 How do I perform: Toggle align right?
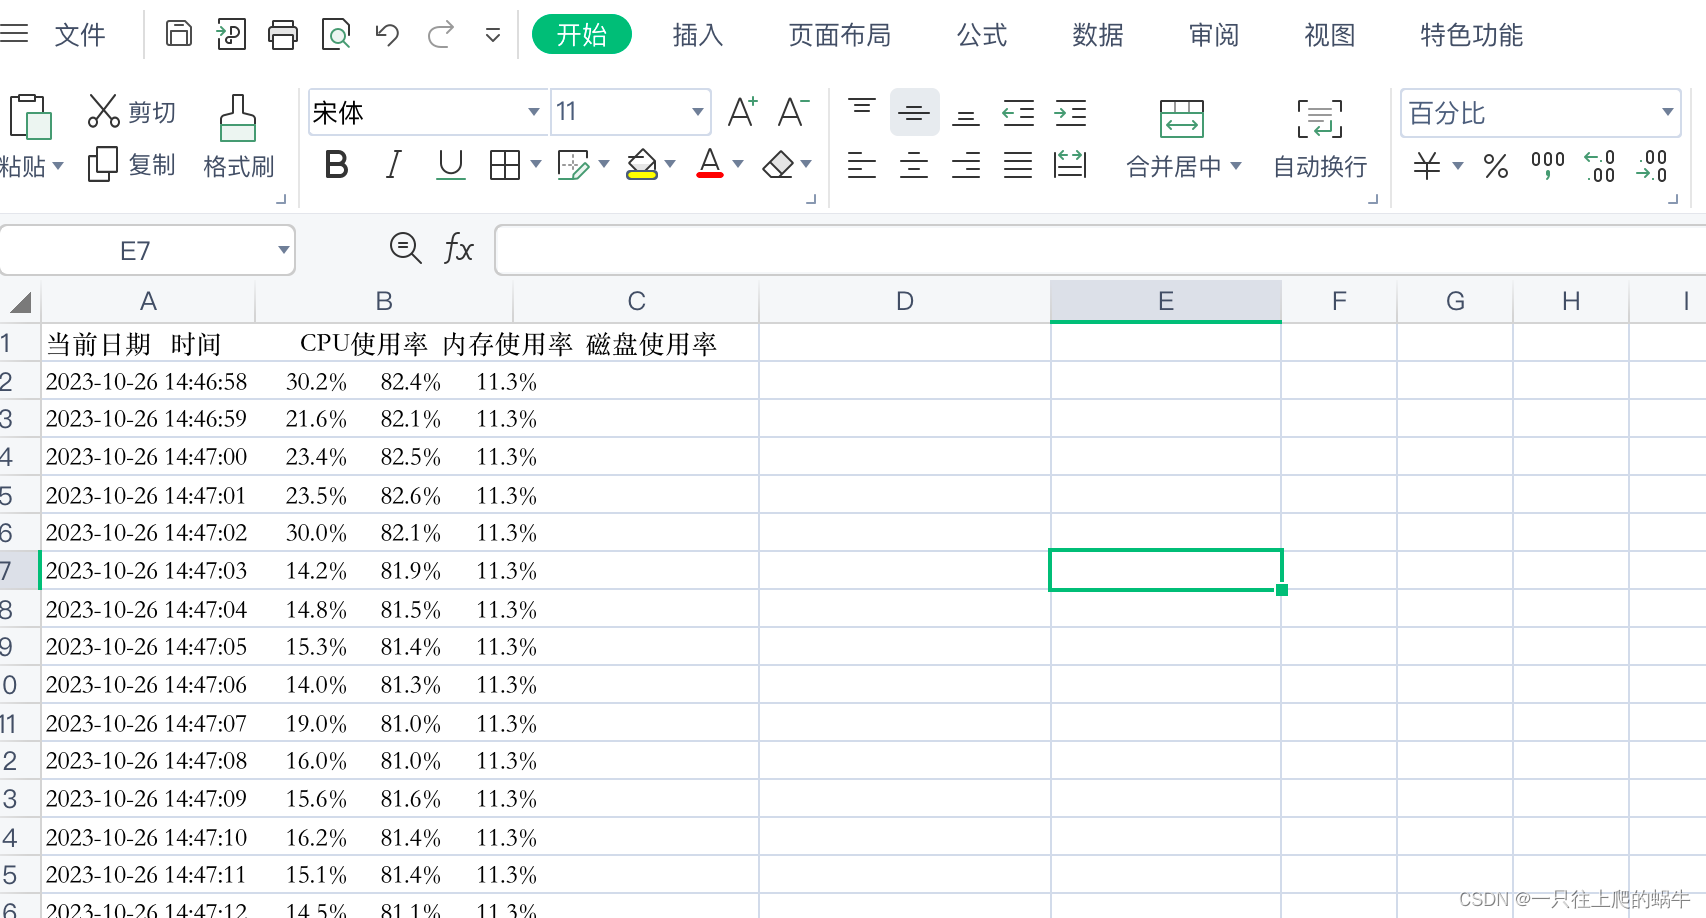click(966, 165)
